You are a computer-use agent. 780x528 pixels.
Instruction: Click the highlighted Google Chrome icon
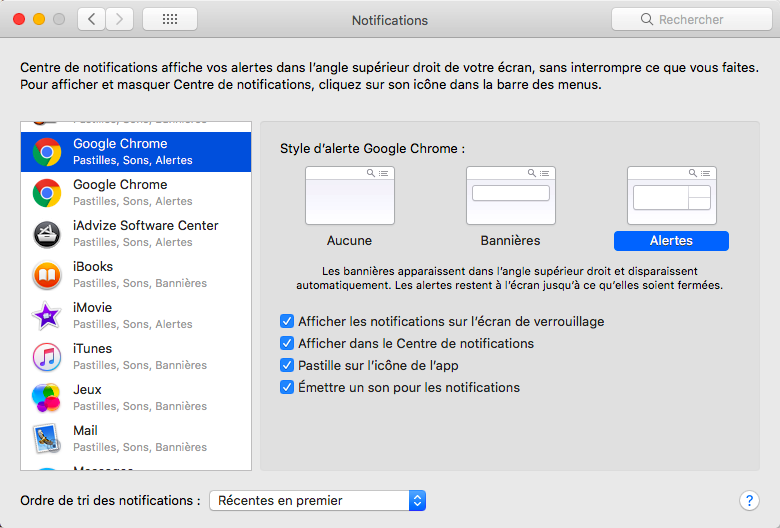[x=47, y=152]
